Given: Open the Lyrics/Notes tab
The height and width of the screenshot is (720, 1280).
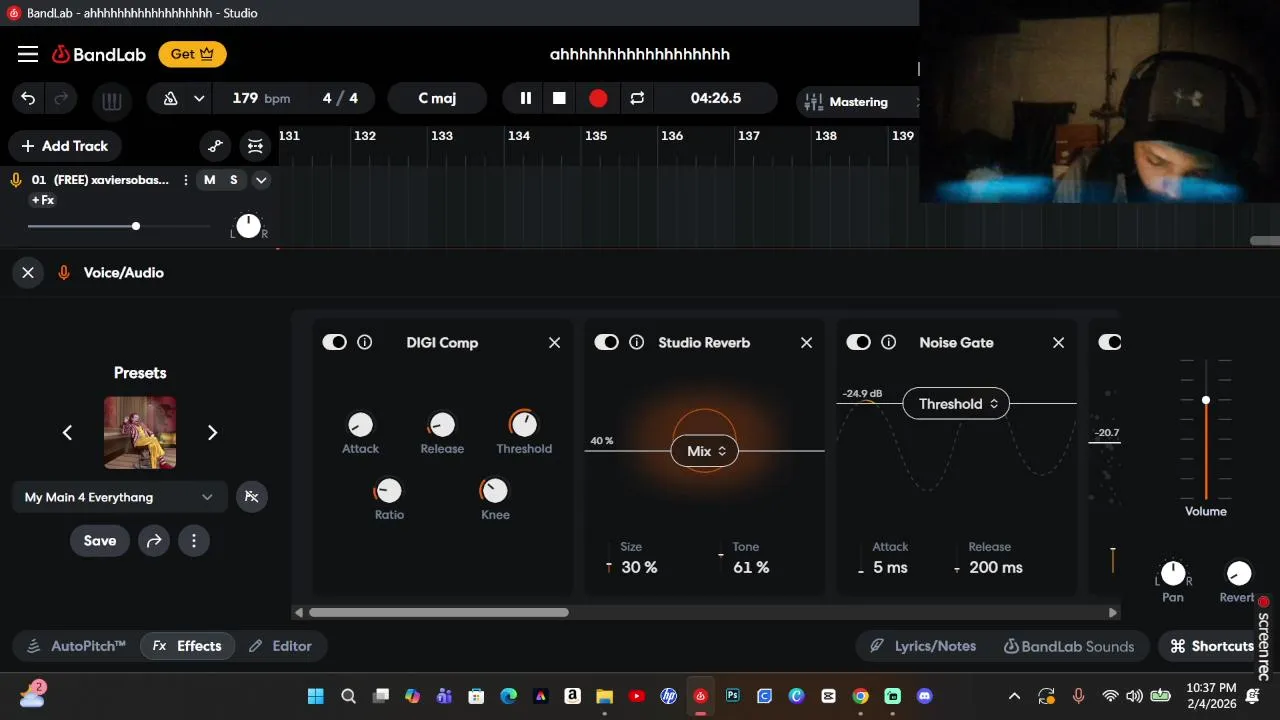Looking at the screenshot, I should click(x=923, y=646).
